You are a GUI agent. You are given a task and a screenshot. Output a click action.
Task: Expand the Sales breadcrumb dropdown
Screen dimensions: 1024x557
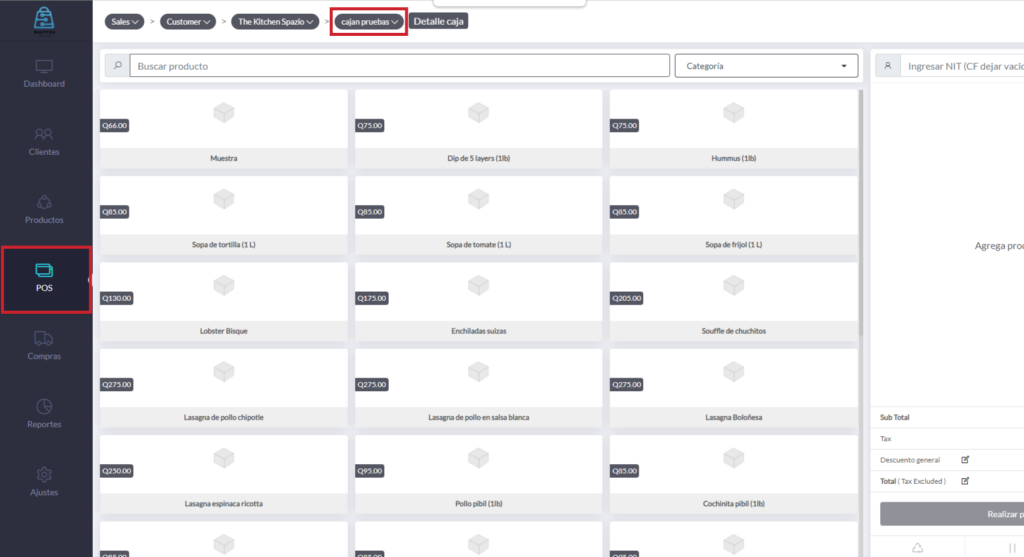(125, 21)
